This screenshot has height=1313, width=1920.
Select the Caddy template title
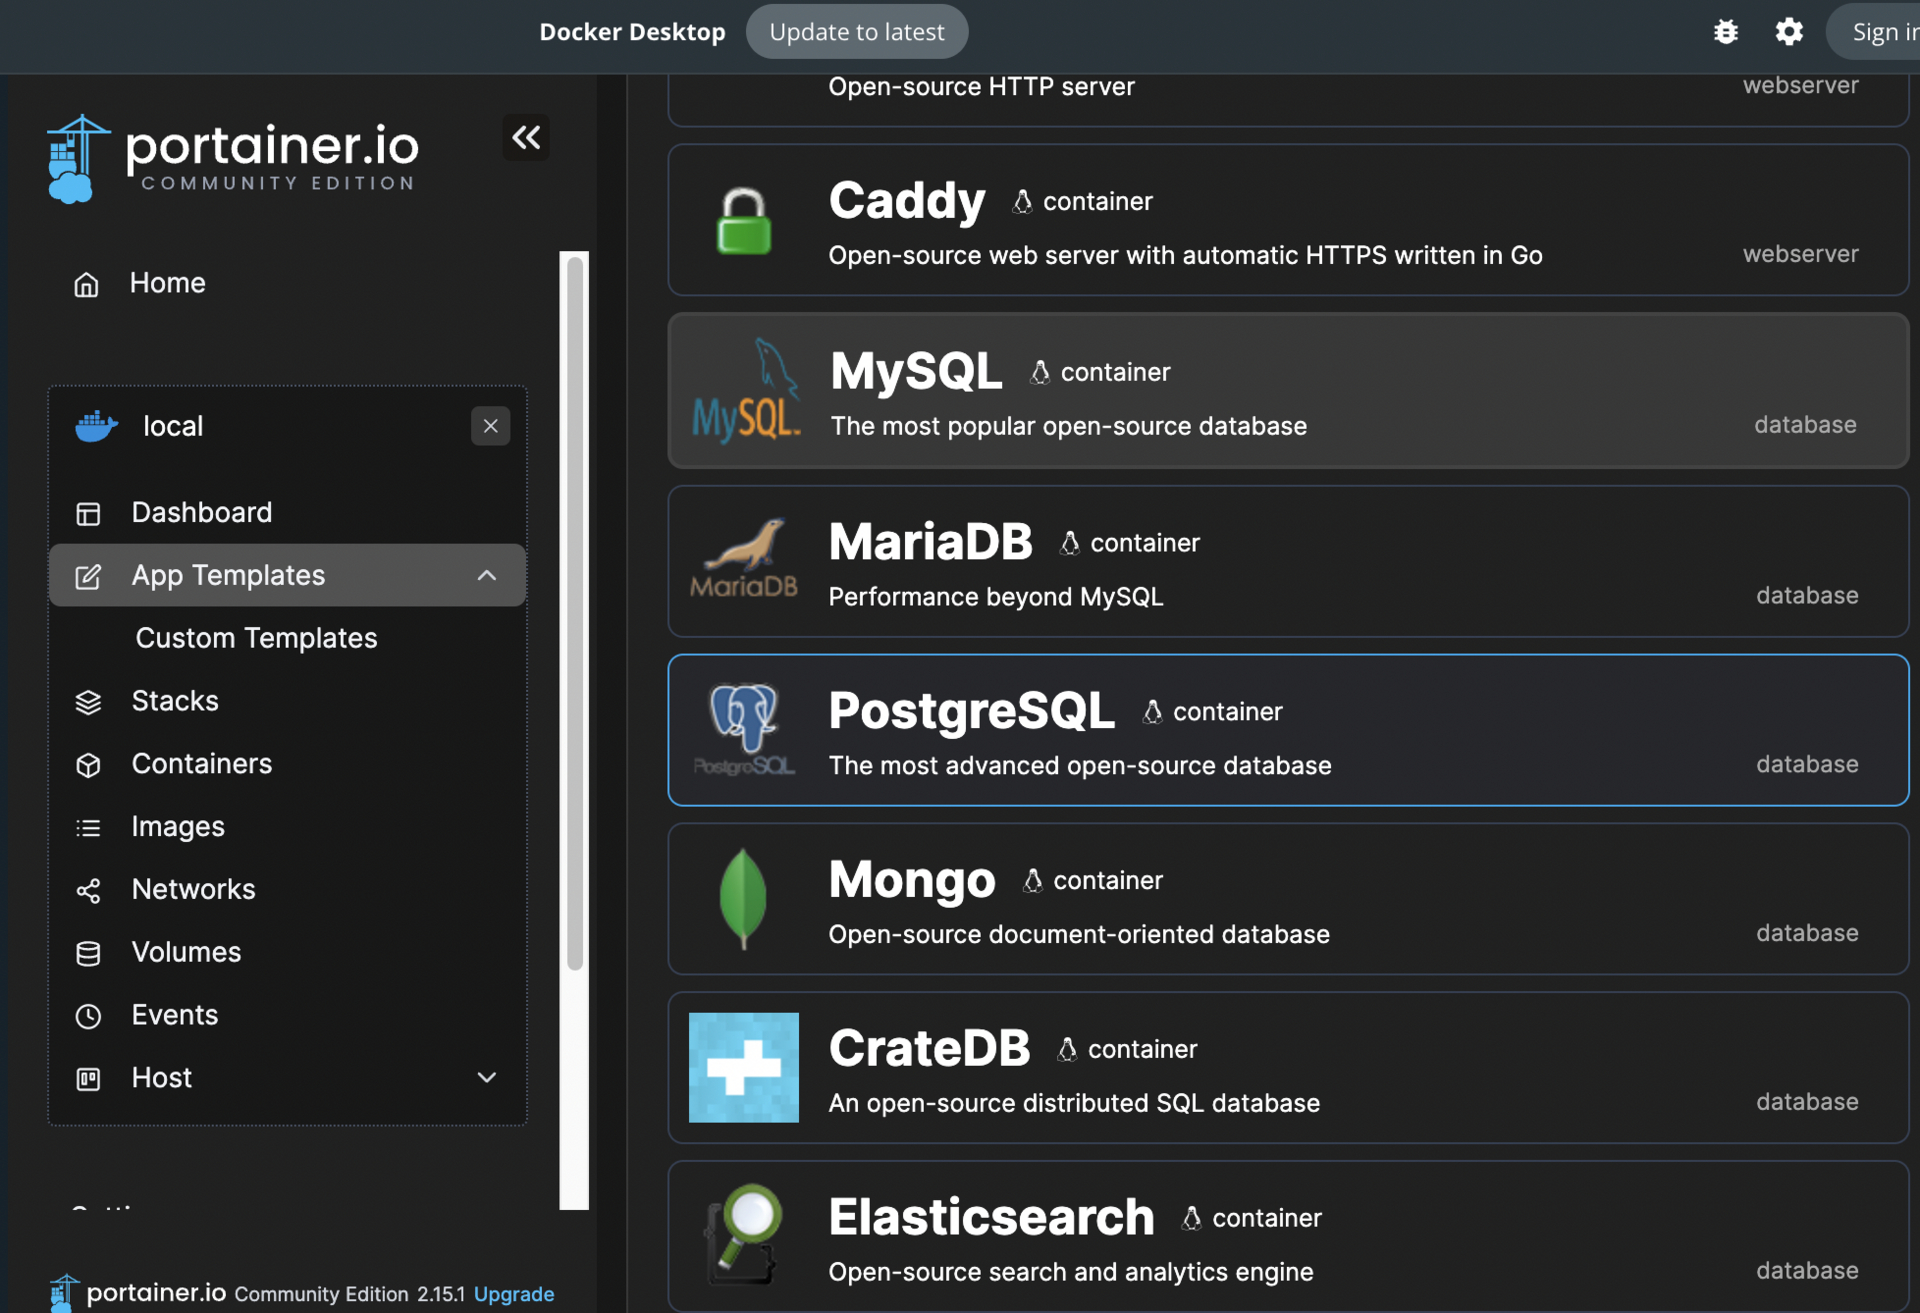(x=907, y=200)
